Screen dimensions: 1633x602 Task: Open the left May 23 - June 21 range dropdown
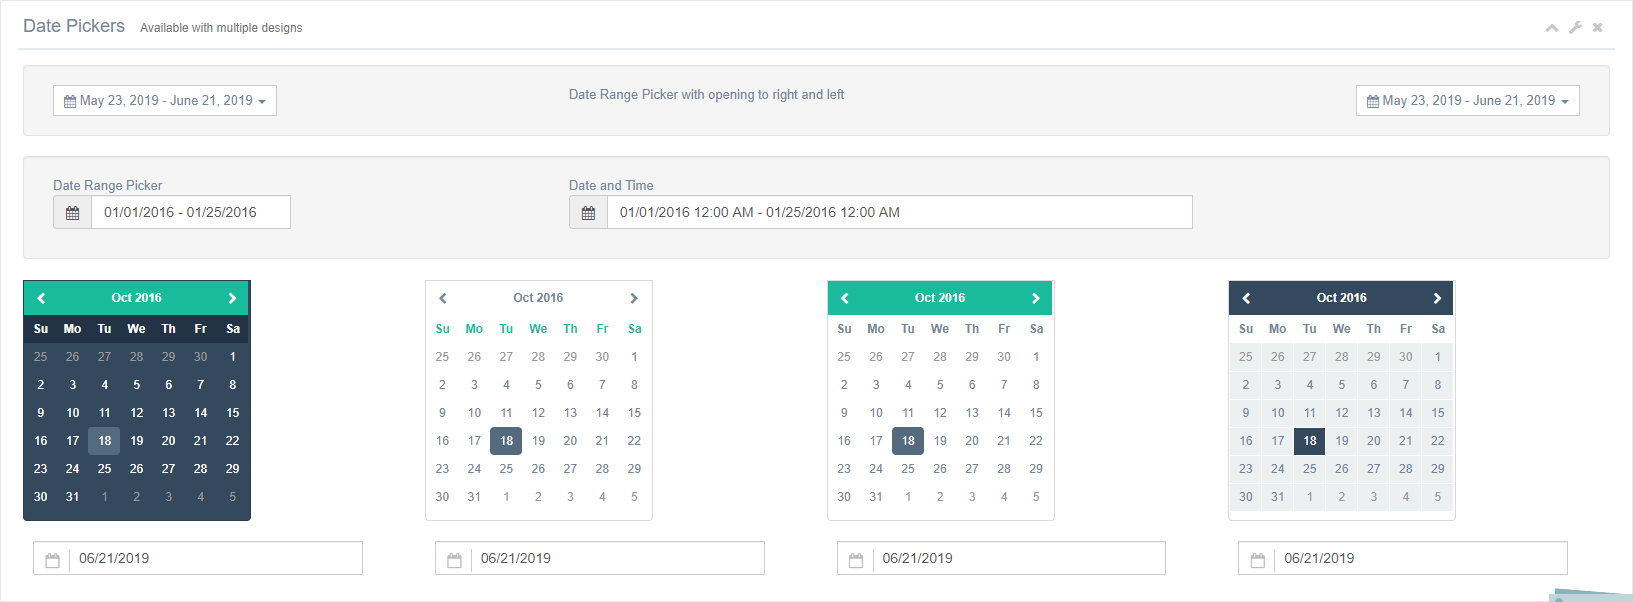point(165,101)
